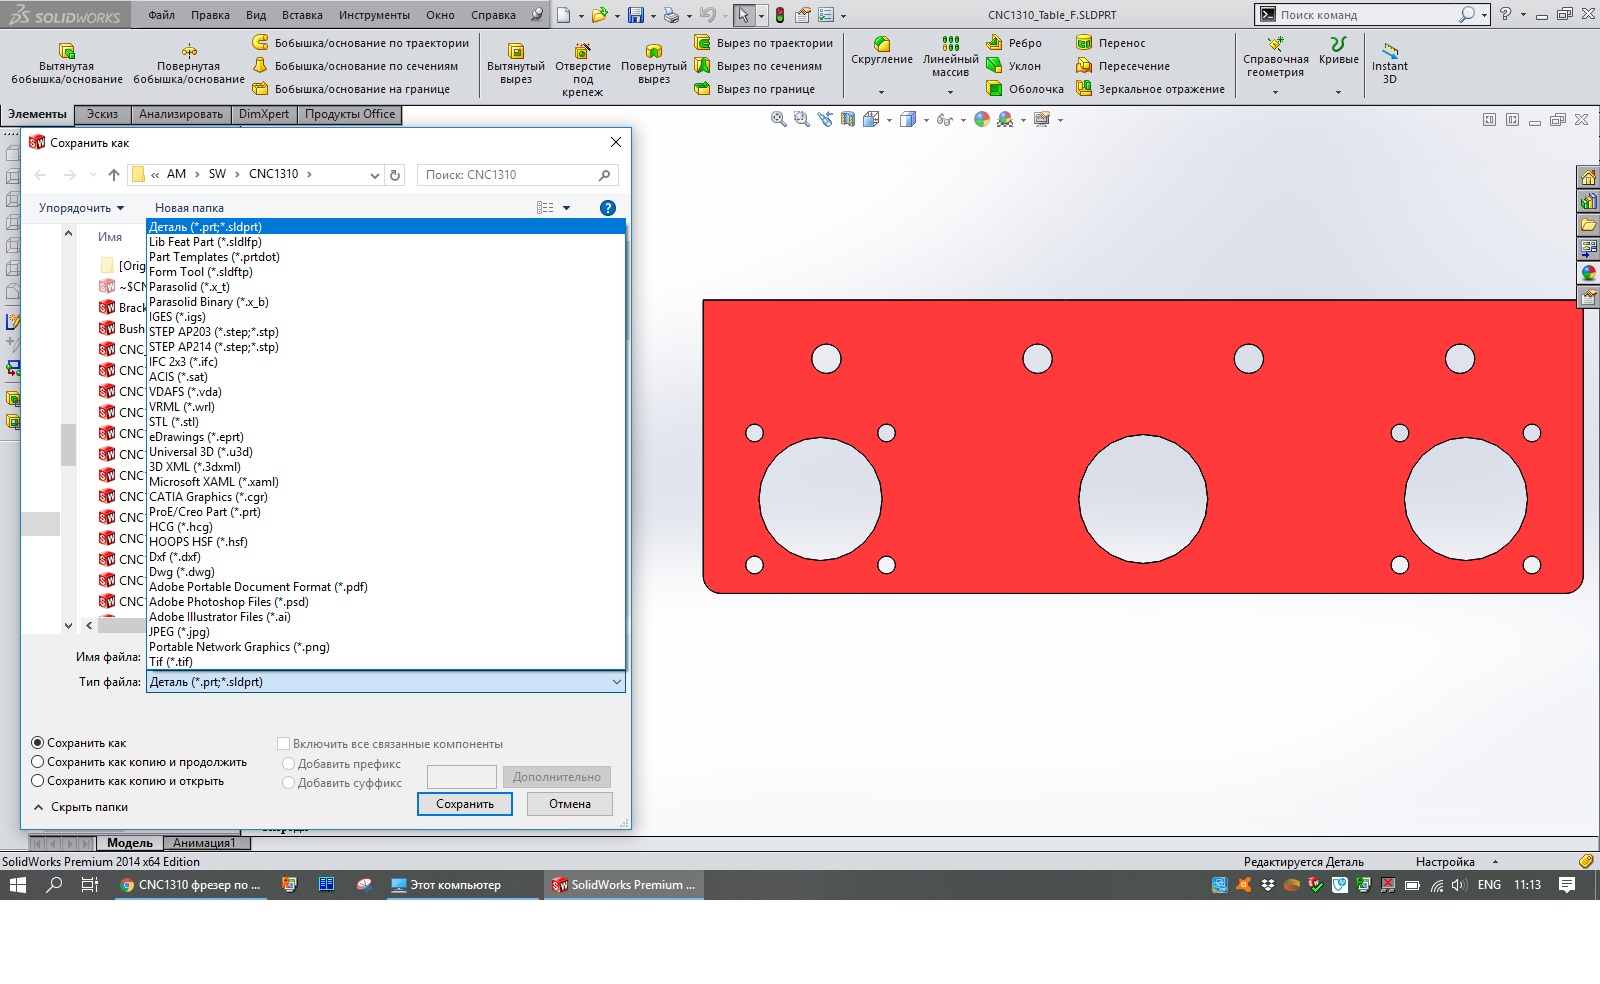Open the Инструменты menu

click(374, 15)
